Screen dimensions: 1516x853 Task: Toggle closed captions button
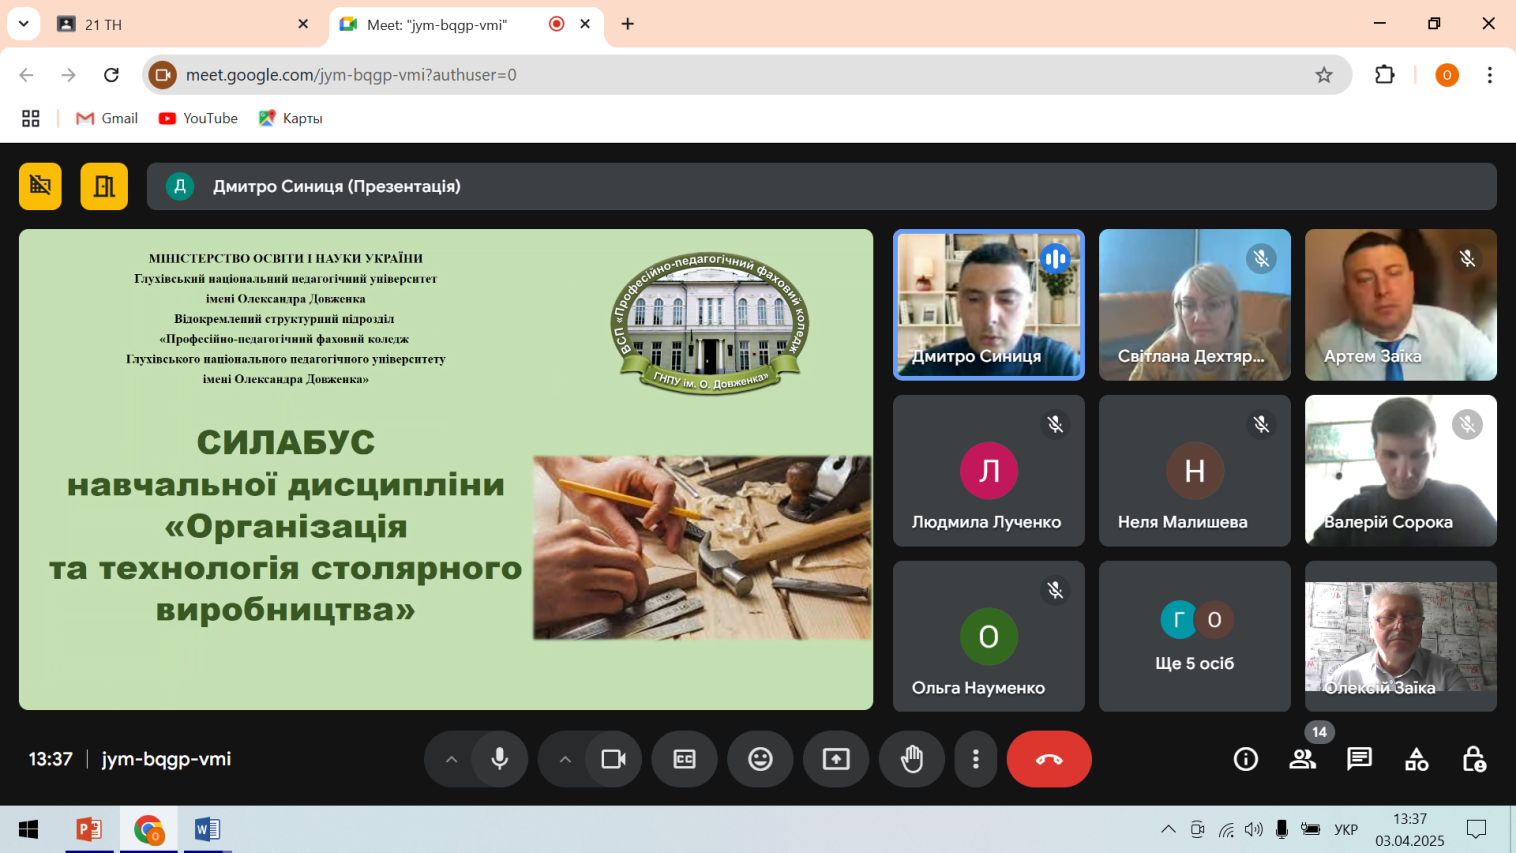(685, 760)
